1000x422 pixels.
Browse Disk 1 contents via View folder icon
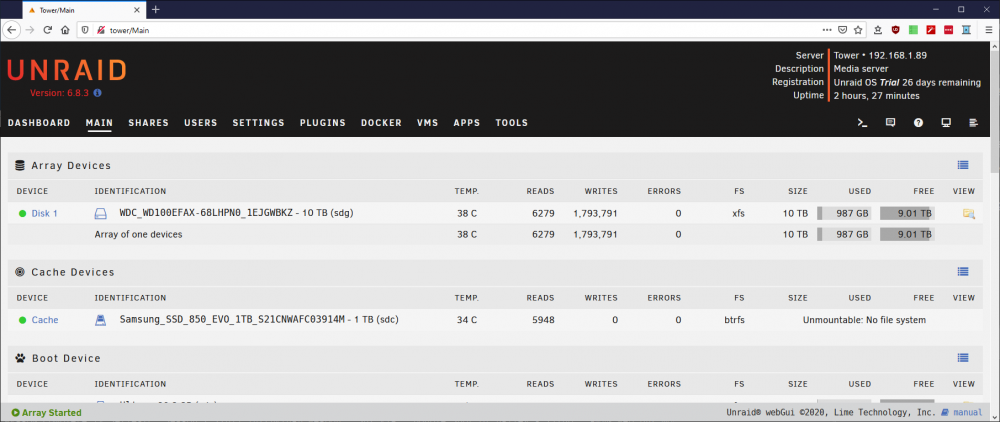click(x=969, y=214)
